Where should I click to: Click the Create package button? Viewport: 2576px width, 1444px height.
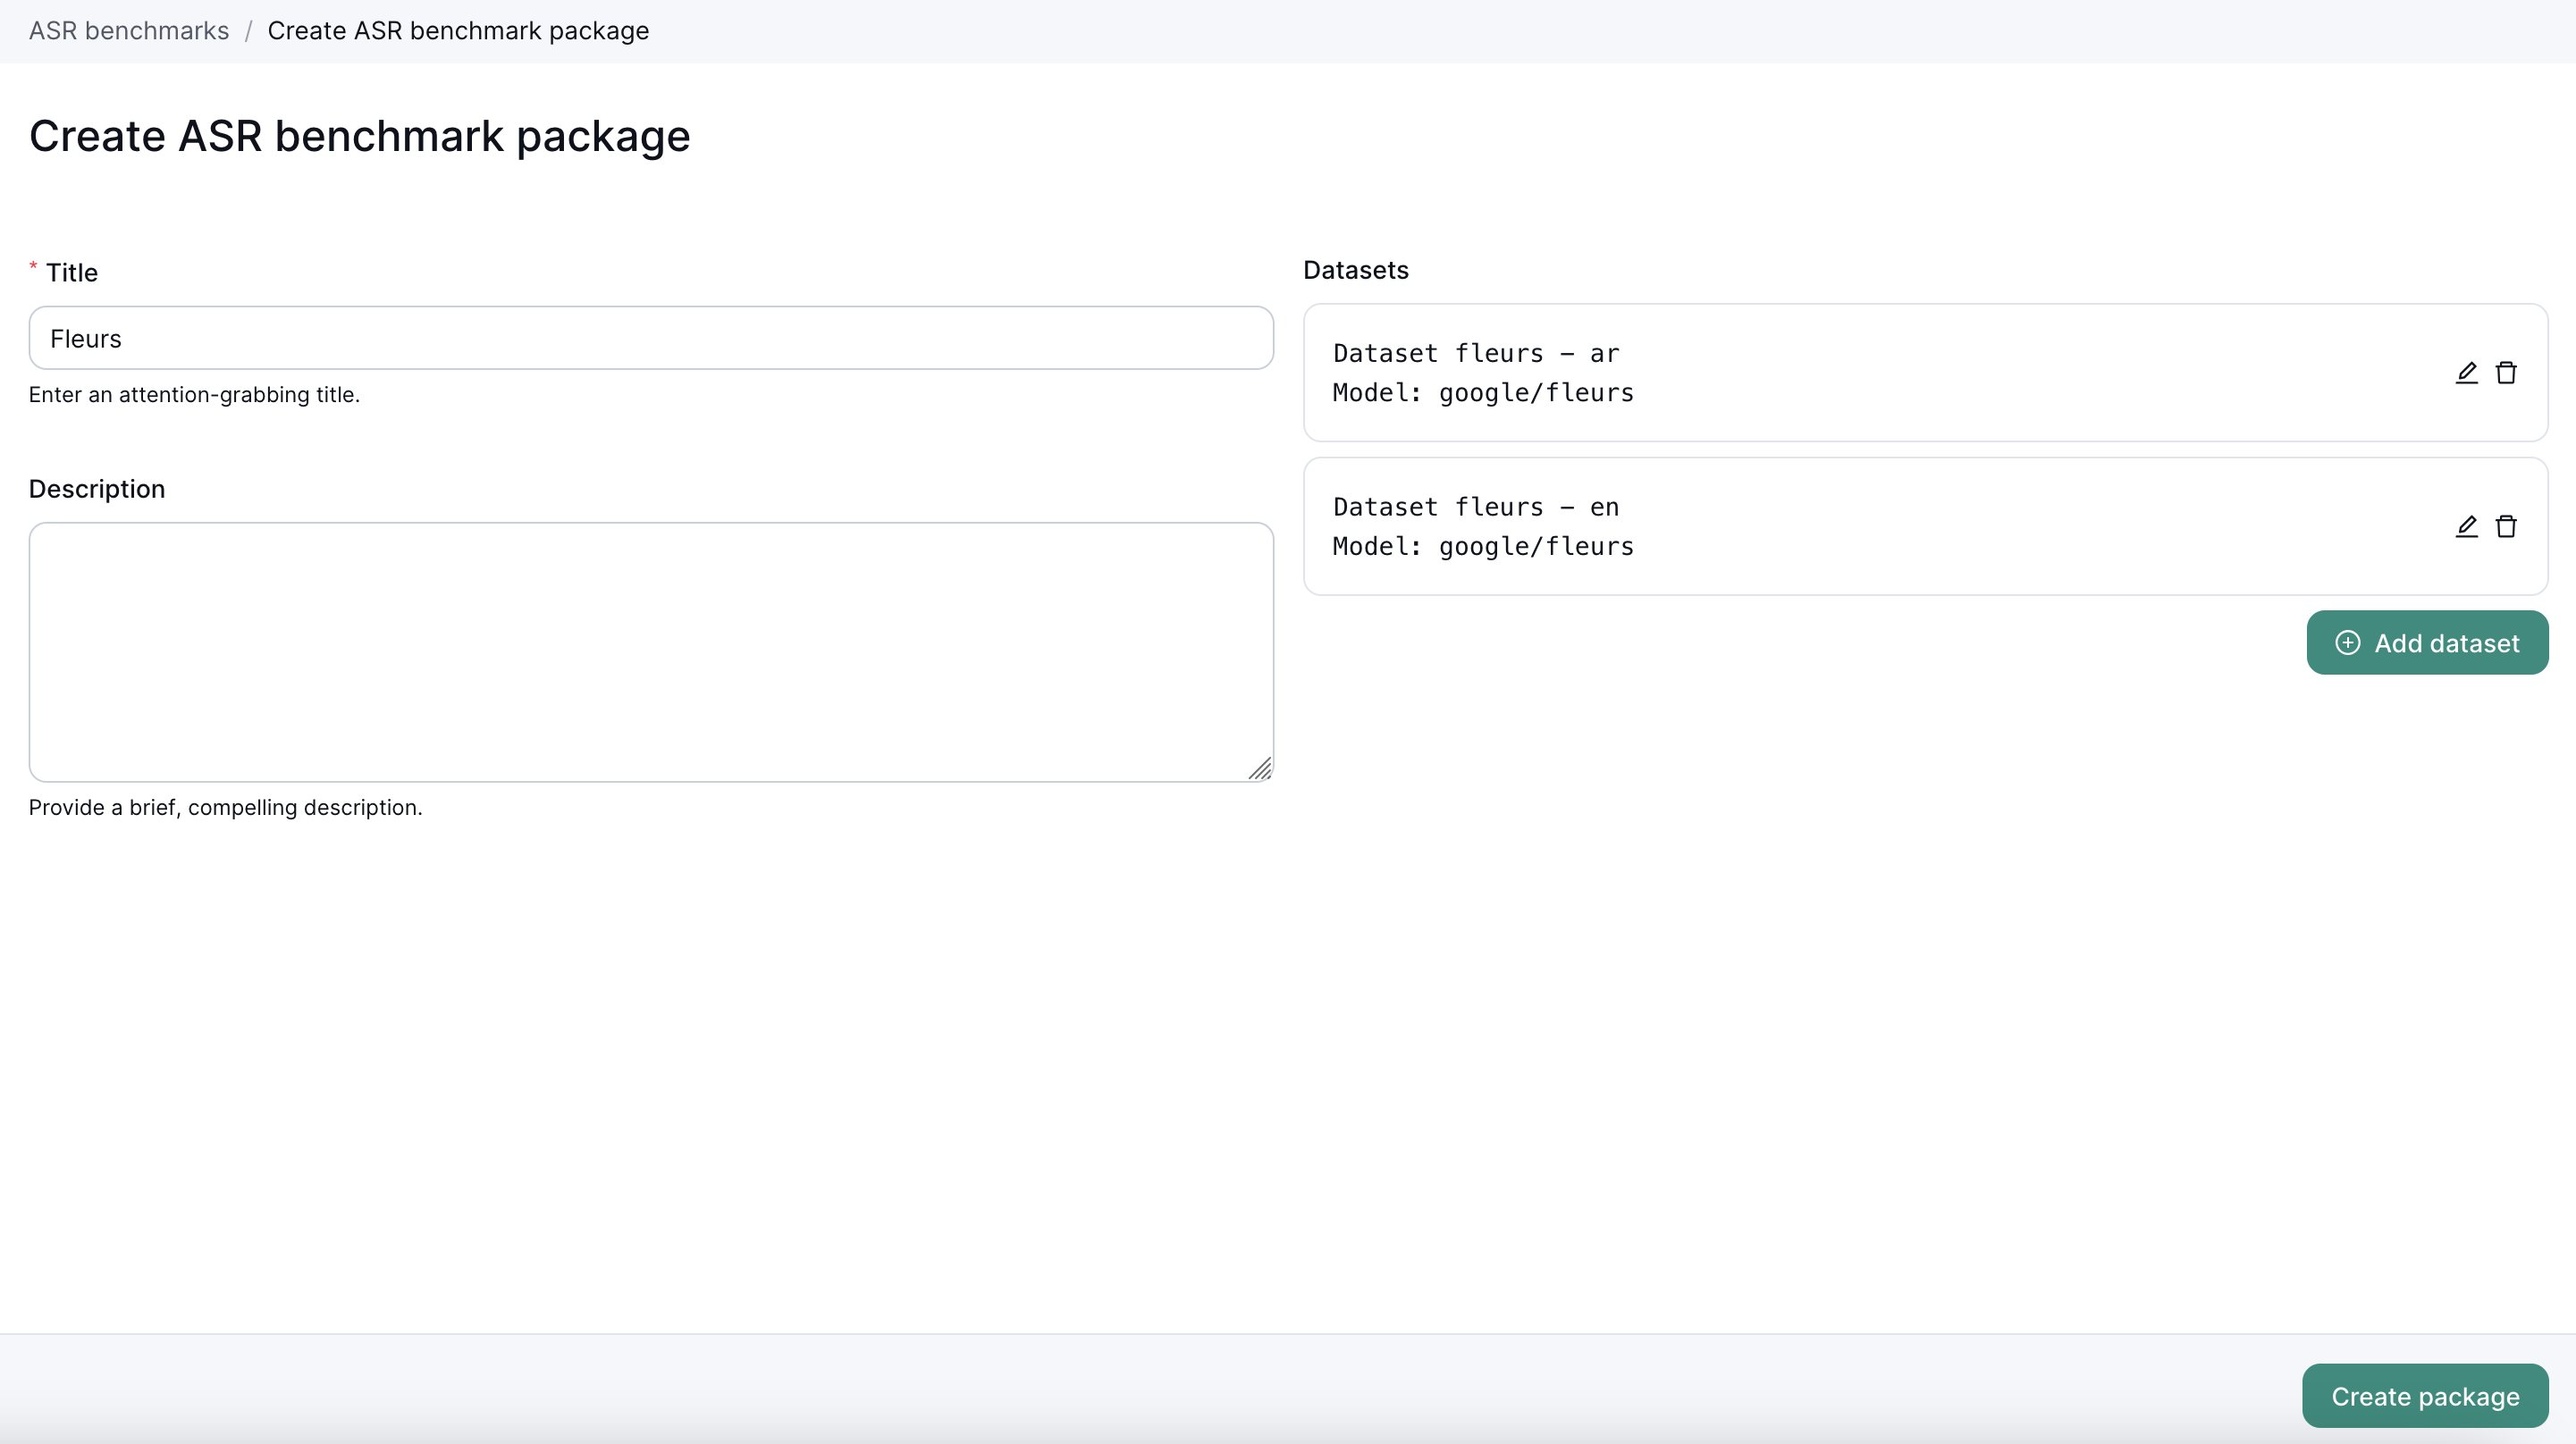2424,1396
